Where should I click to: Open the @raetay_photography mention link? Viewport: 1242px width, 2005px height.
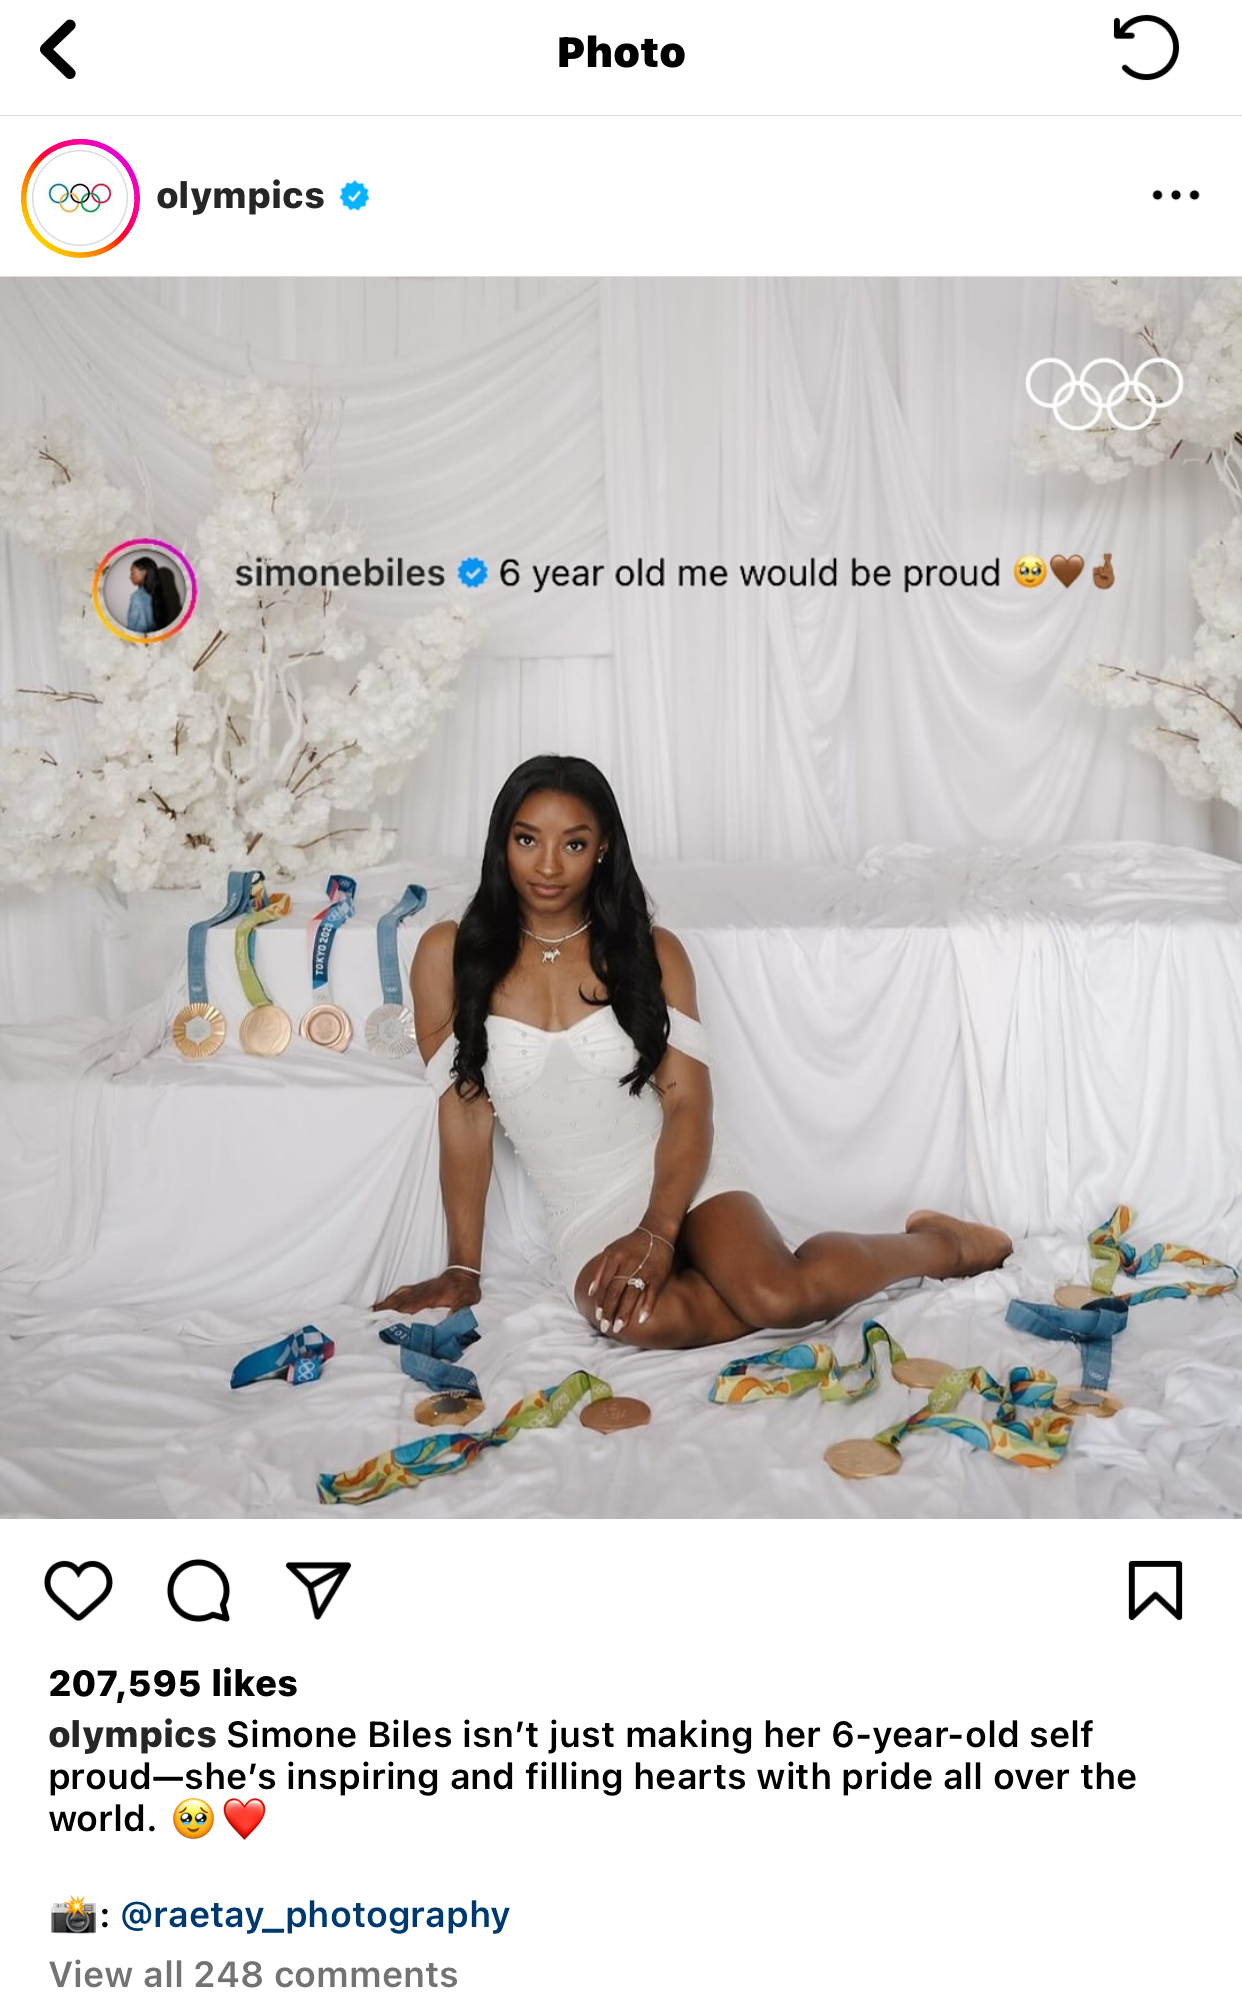point(315,1914)
